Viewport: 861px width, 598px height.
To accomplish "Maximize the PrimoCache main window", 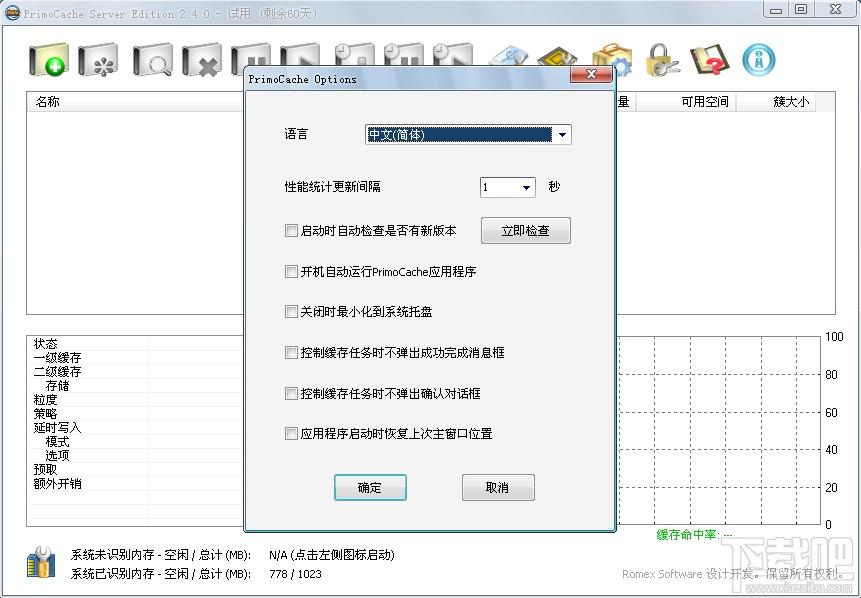I will click(801, 10).
